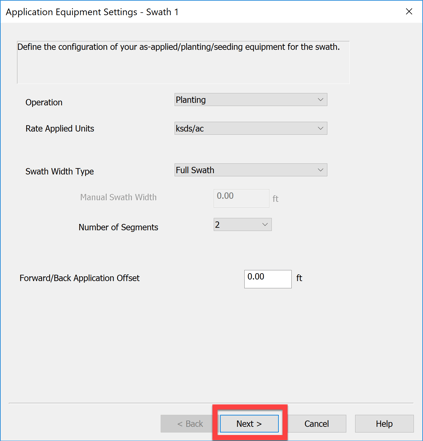
Task: Open the Operation dropdown showing Planting
Action: (x=251, y=100)
